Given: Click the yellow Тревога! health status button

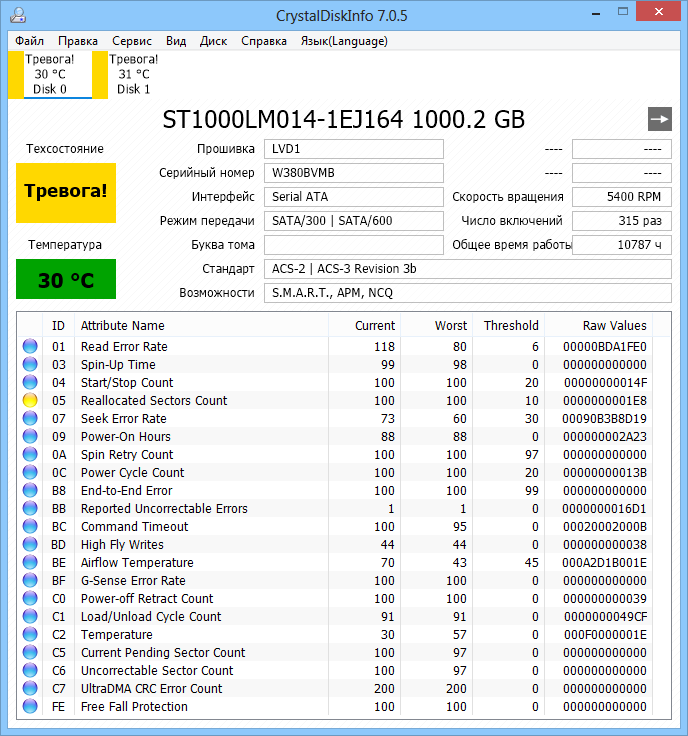Looking at the screenshot, I should [x=66, y=192].
